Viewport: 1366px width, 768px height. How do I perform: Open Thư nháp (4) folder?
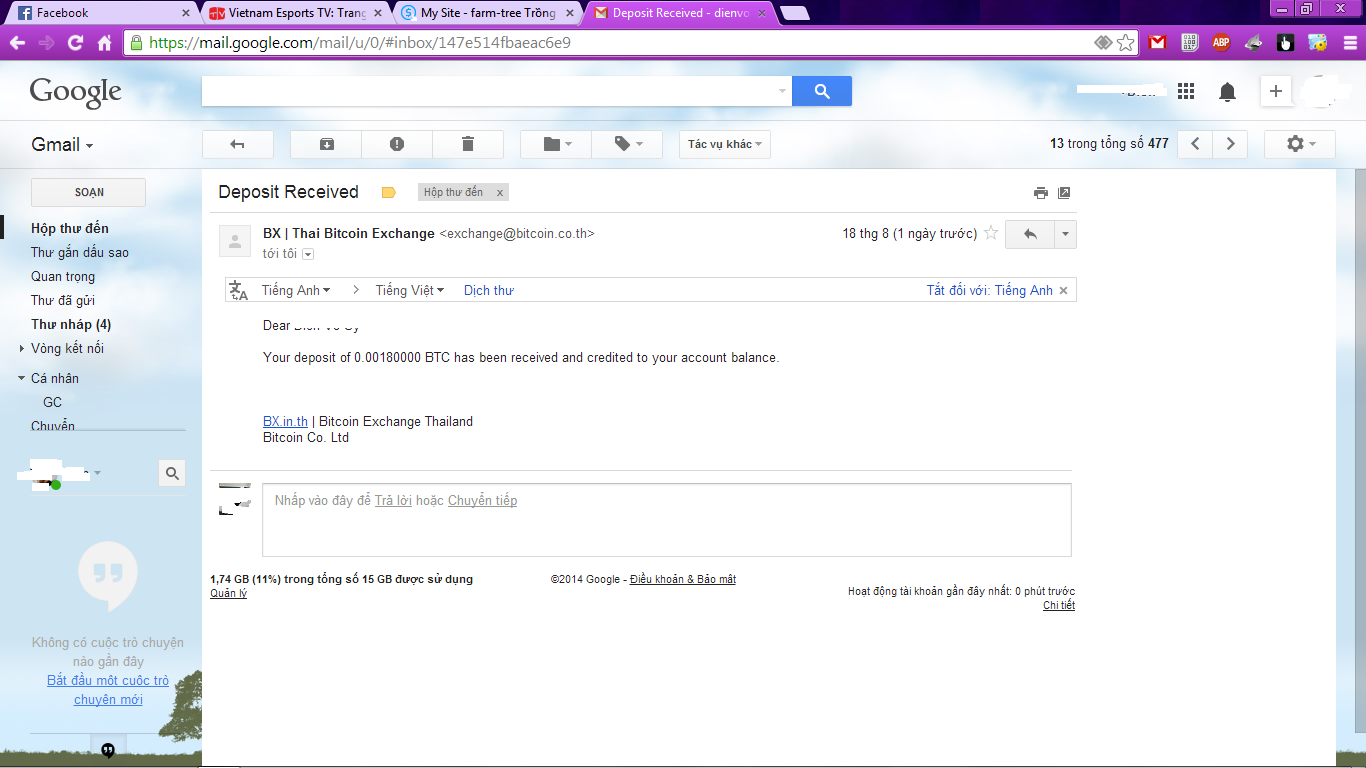pyautogui.click(x=71, y=324)
